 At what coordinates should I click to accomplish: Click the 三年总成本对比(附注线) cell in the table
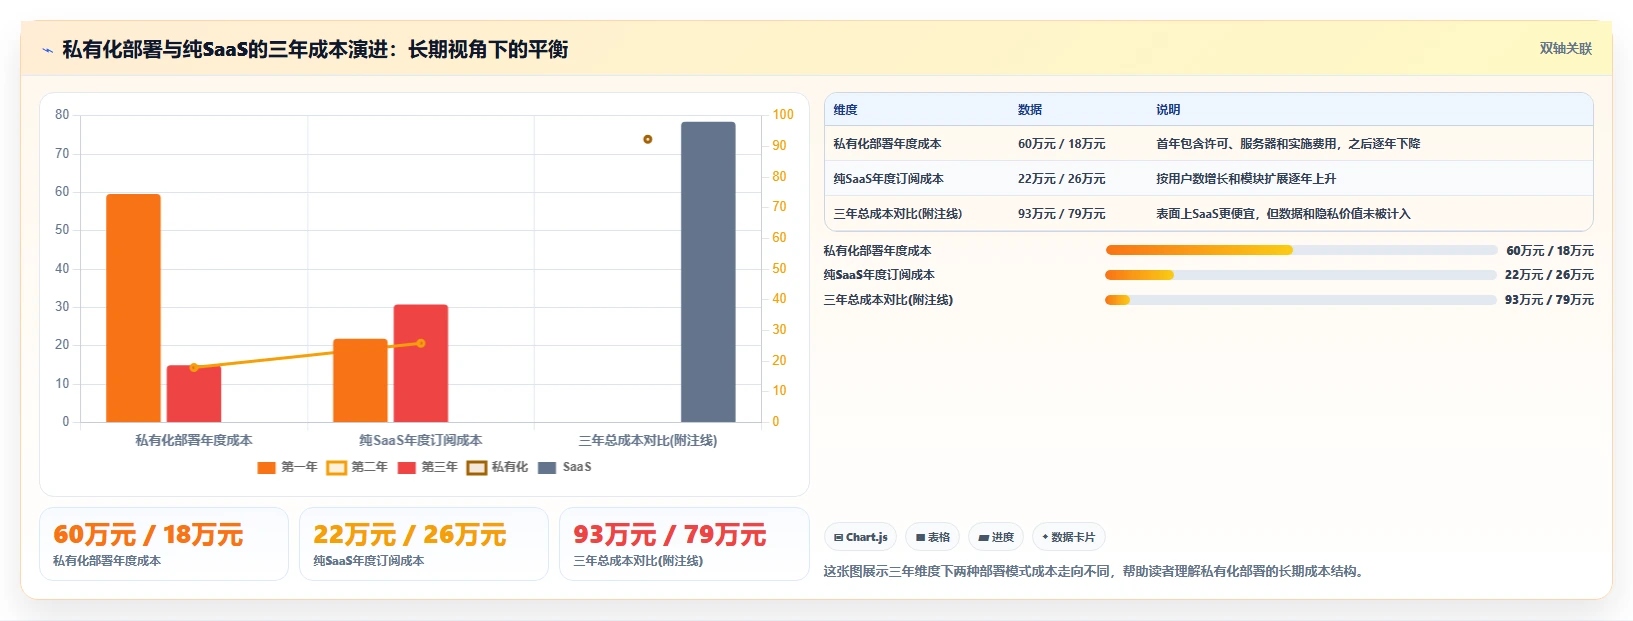[x=897, y=214]
